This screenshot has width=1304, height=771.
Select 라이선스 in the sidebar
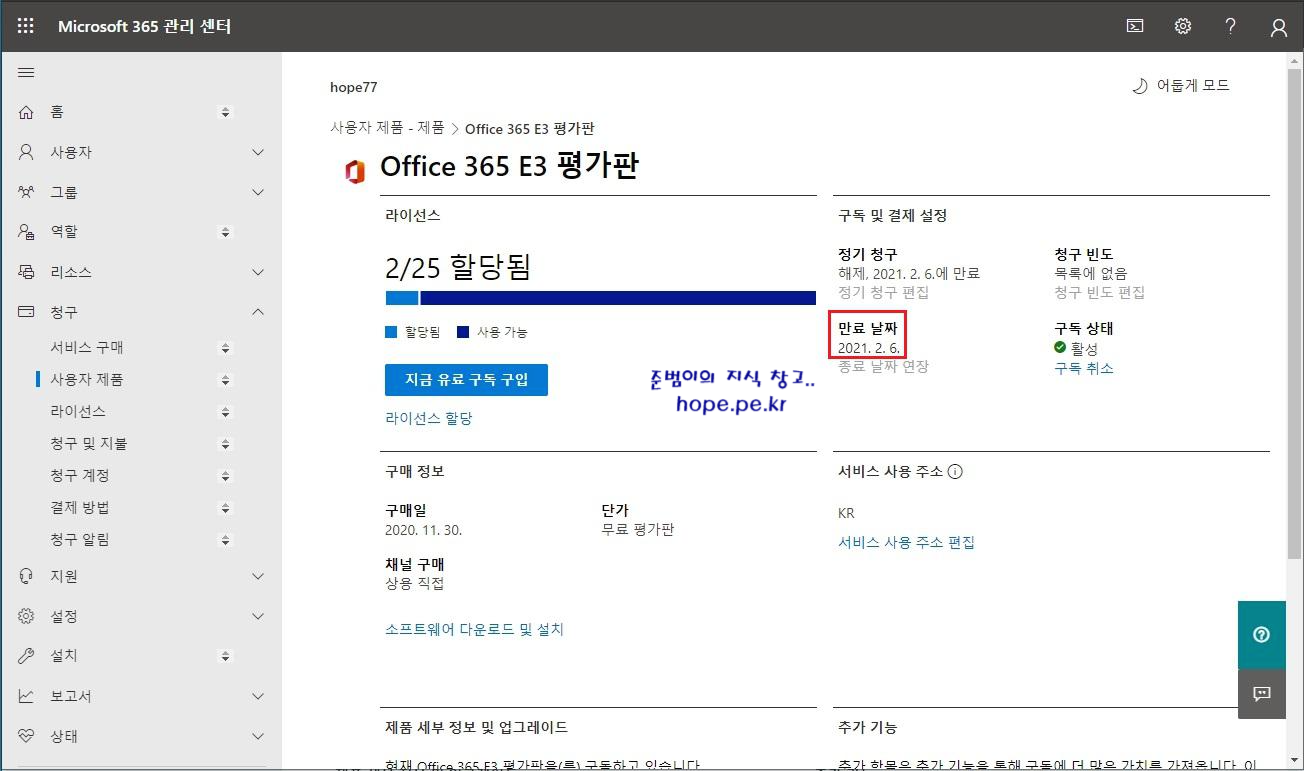78,411
